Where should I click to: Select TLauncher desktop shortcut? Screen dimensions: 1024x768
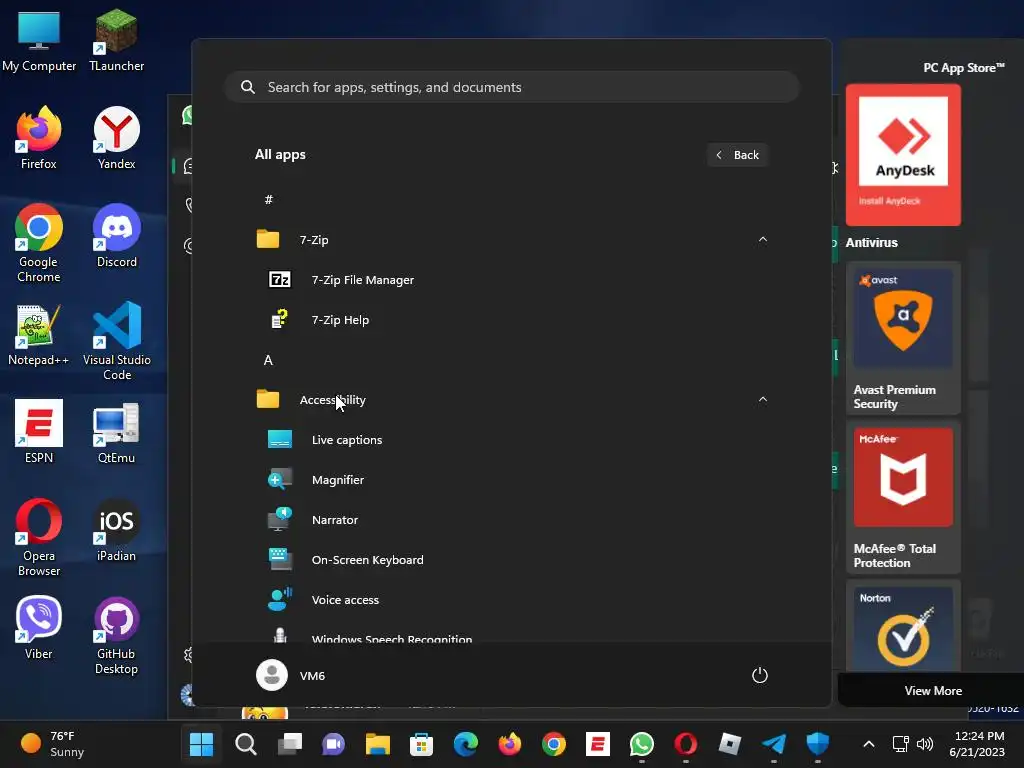pos(116,41)
